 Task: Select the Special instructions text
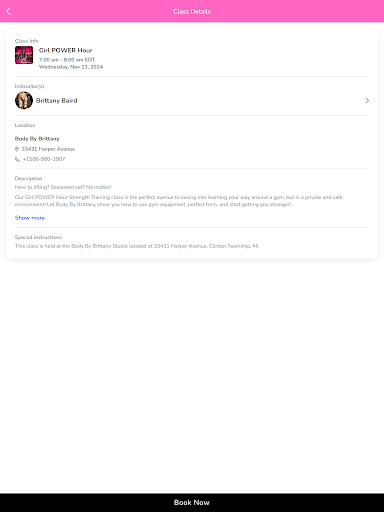(x=137, y=246)
